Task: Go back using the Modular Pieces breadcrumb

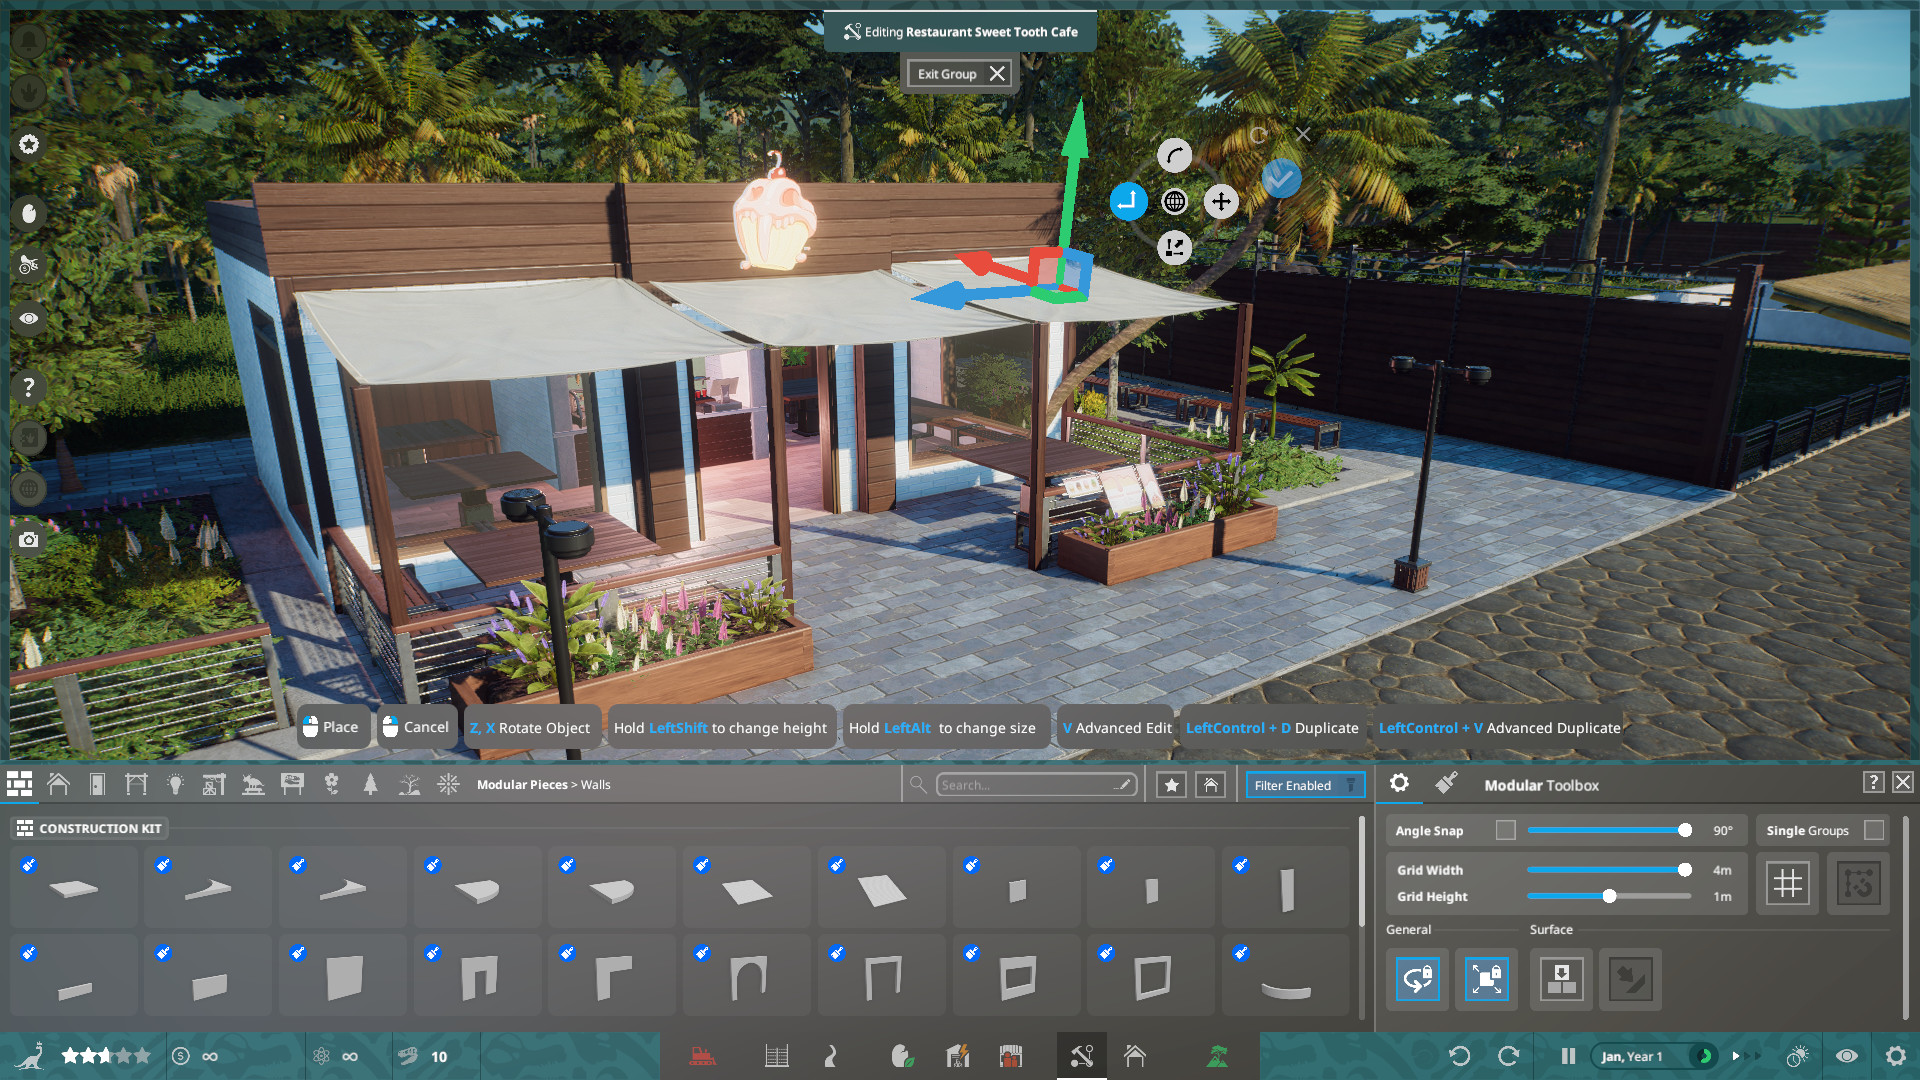Action: coord(522,785)
